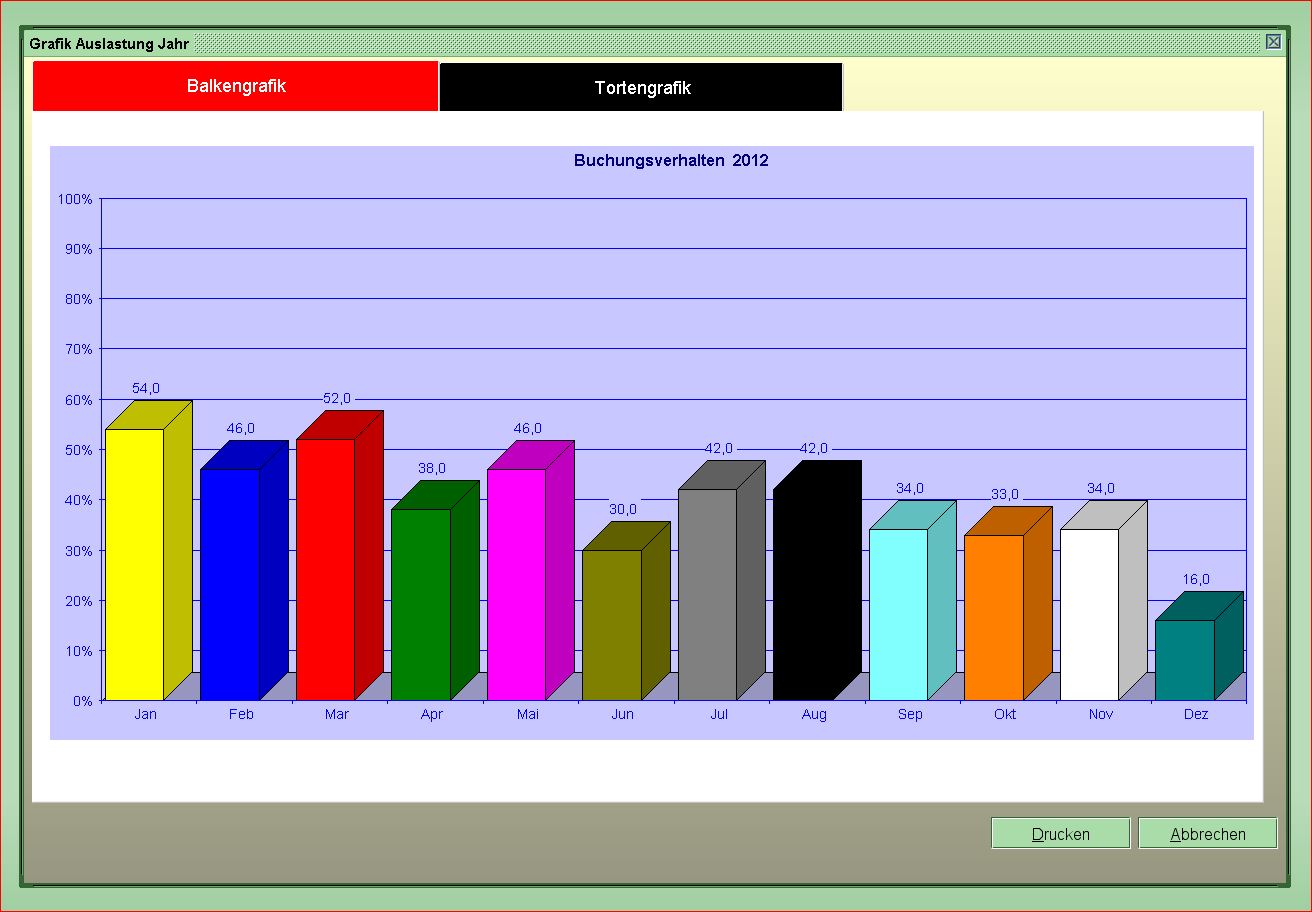The image size is (1312, 912).
Task: Open the Tortengrafik tab
Action: (642, 87)
